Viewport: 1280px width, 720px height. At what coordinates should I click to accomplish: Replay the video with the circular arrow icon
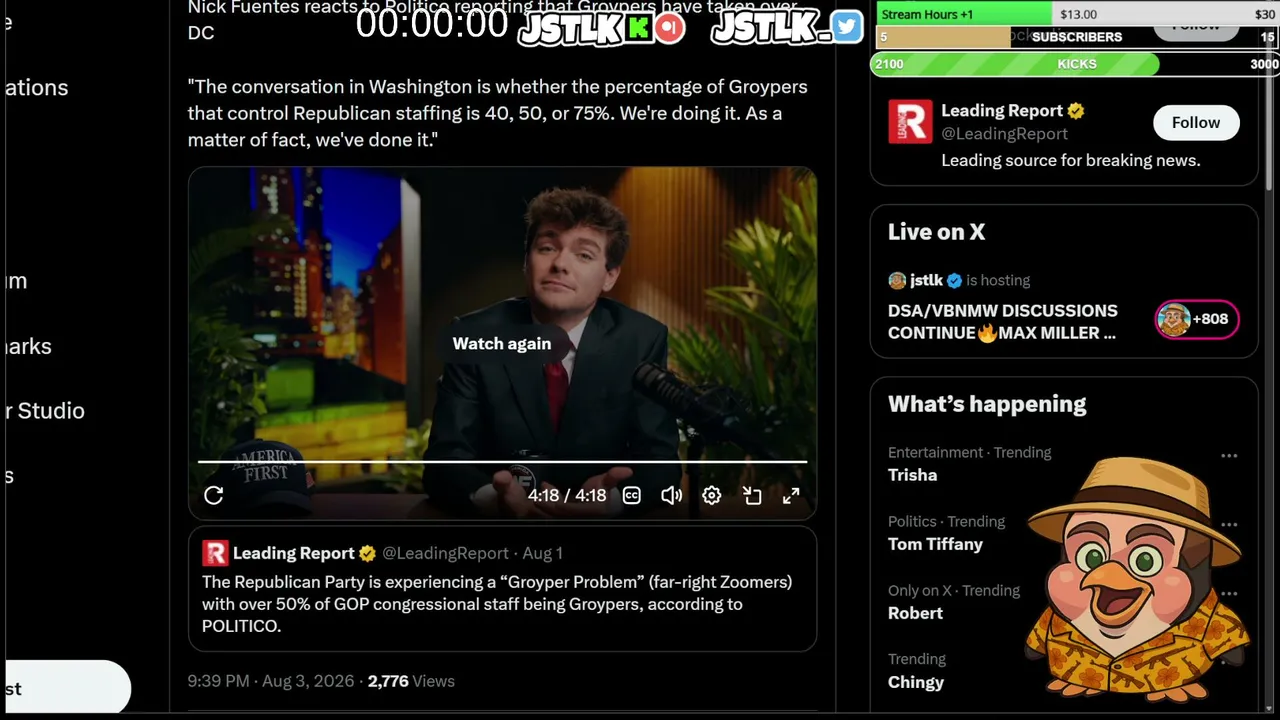pos(213,495)
